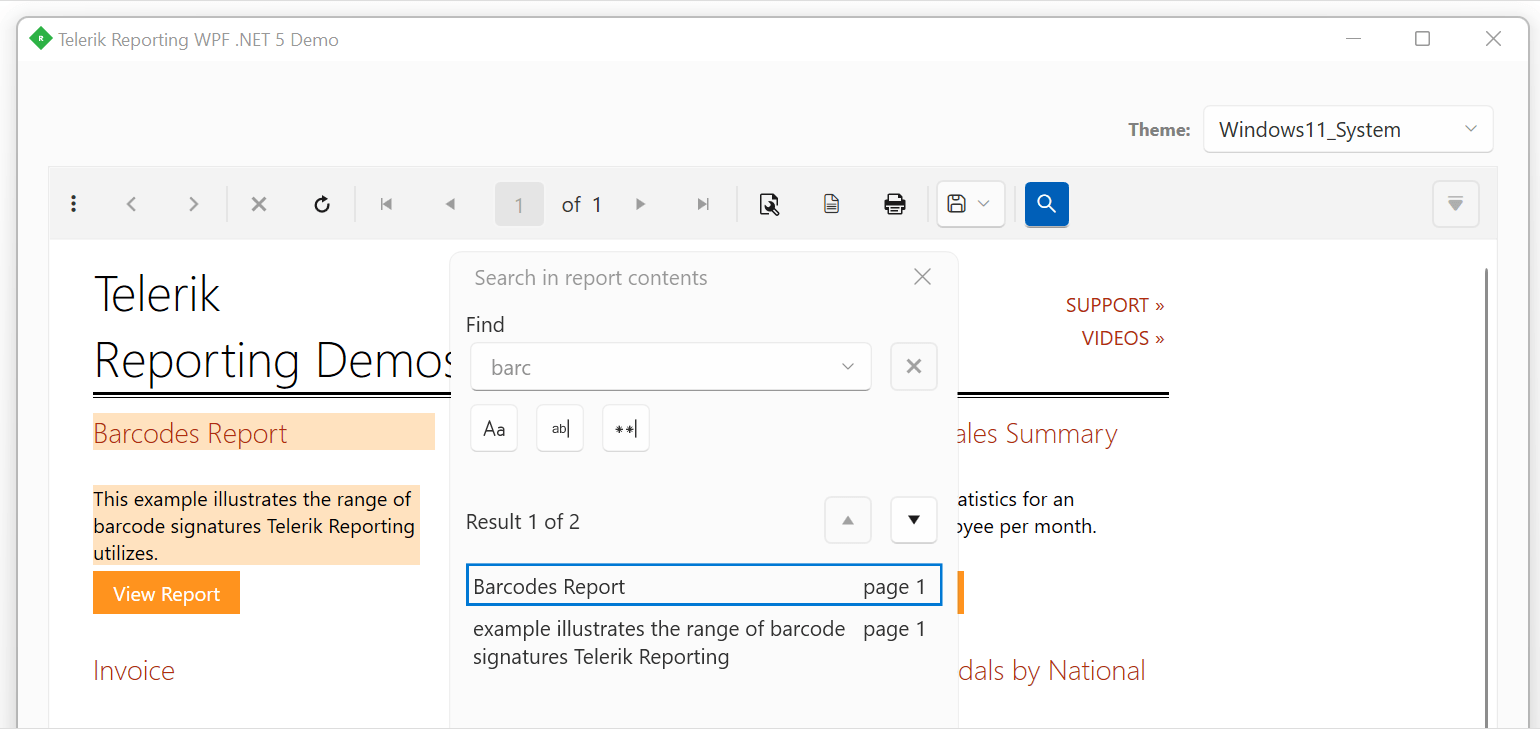Image resolution: width=1540 pixels, height=729 pixels.
Task: Collapse toolbar with the far-right arrow button
Action: click(1456, 204)
